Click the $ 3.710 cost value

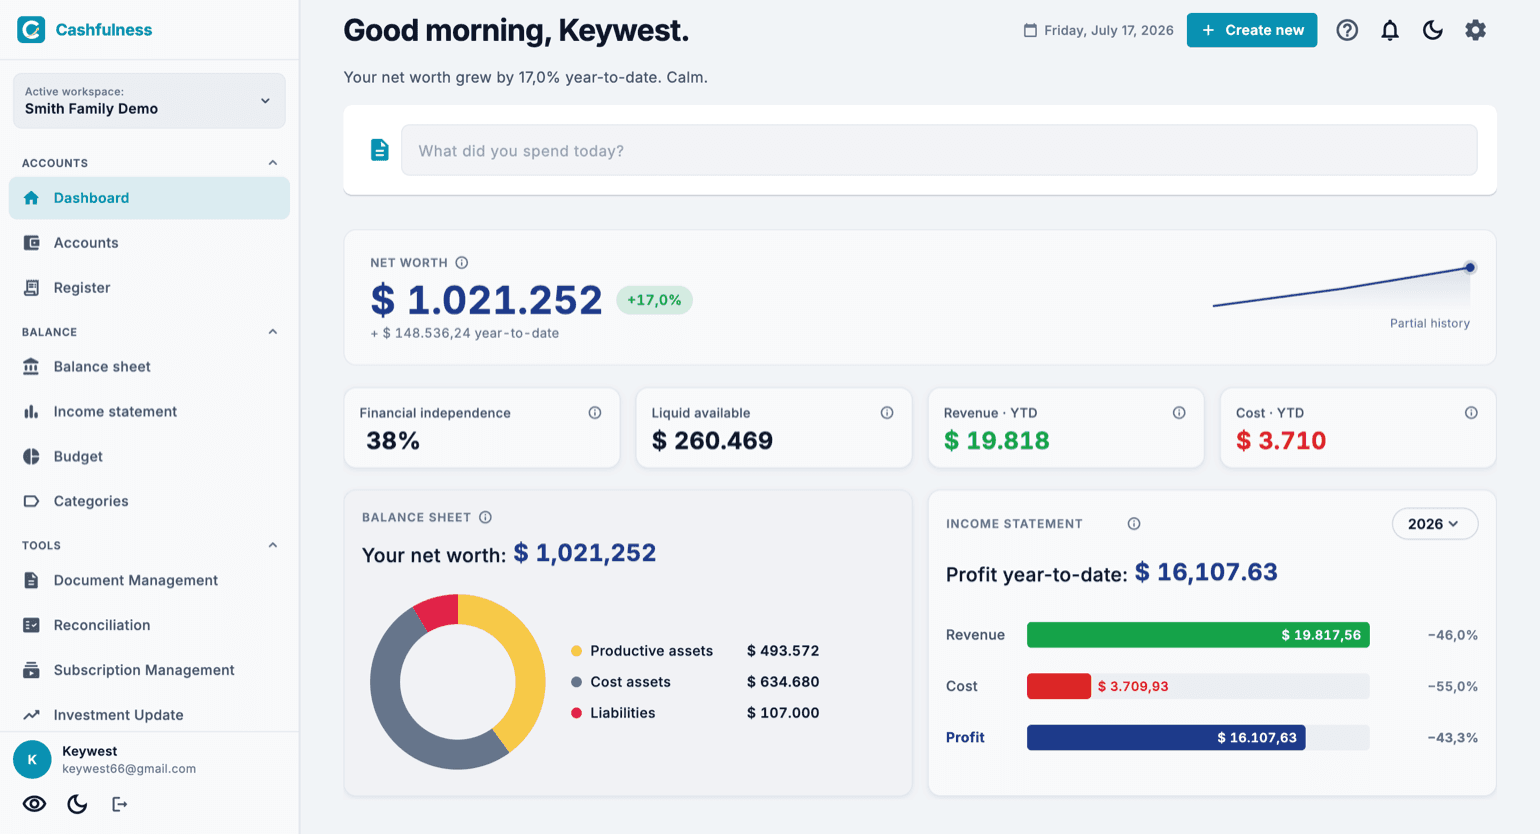tap(1281, 441)
